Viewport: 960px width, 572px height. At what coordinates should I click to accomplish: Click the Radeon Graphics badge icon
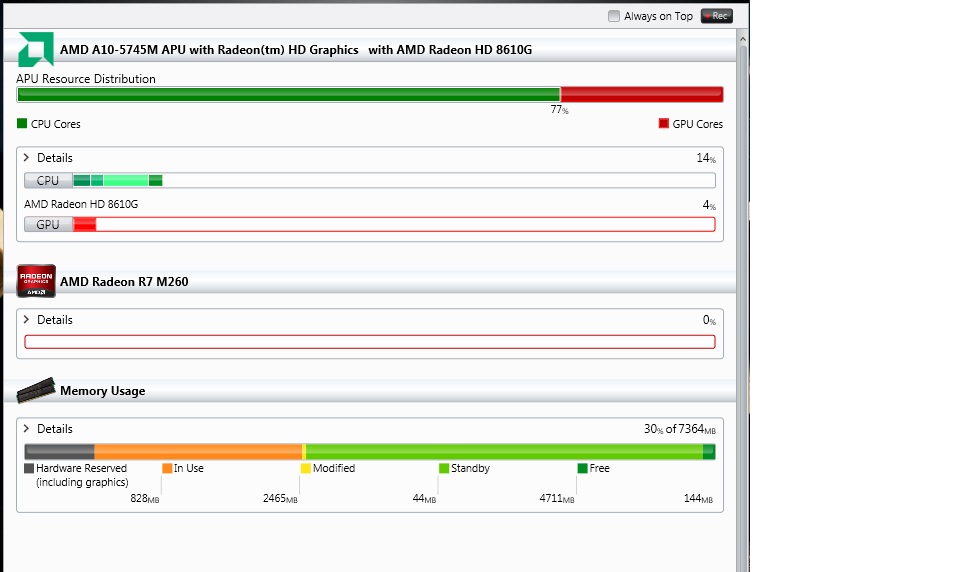[36, 281]
